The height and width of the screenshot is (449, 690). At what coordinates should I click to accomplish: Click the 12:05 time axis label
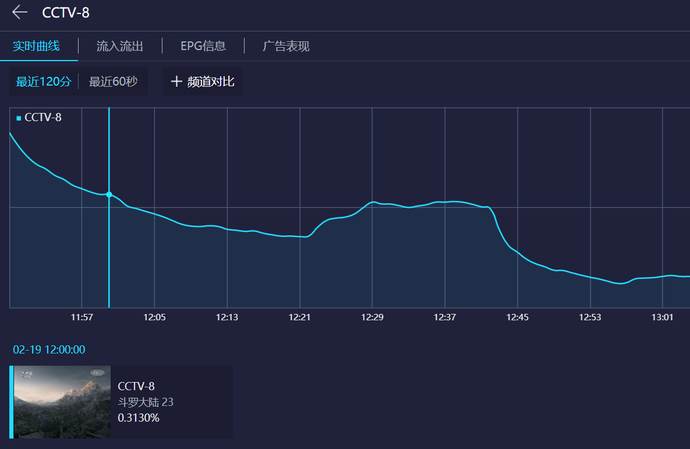pos(154,317)
